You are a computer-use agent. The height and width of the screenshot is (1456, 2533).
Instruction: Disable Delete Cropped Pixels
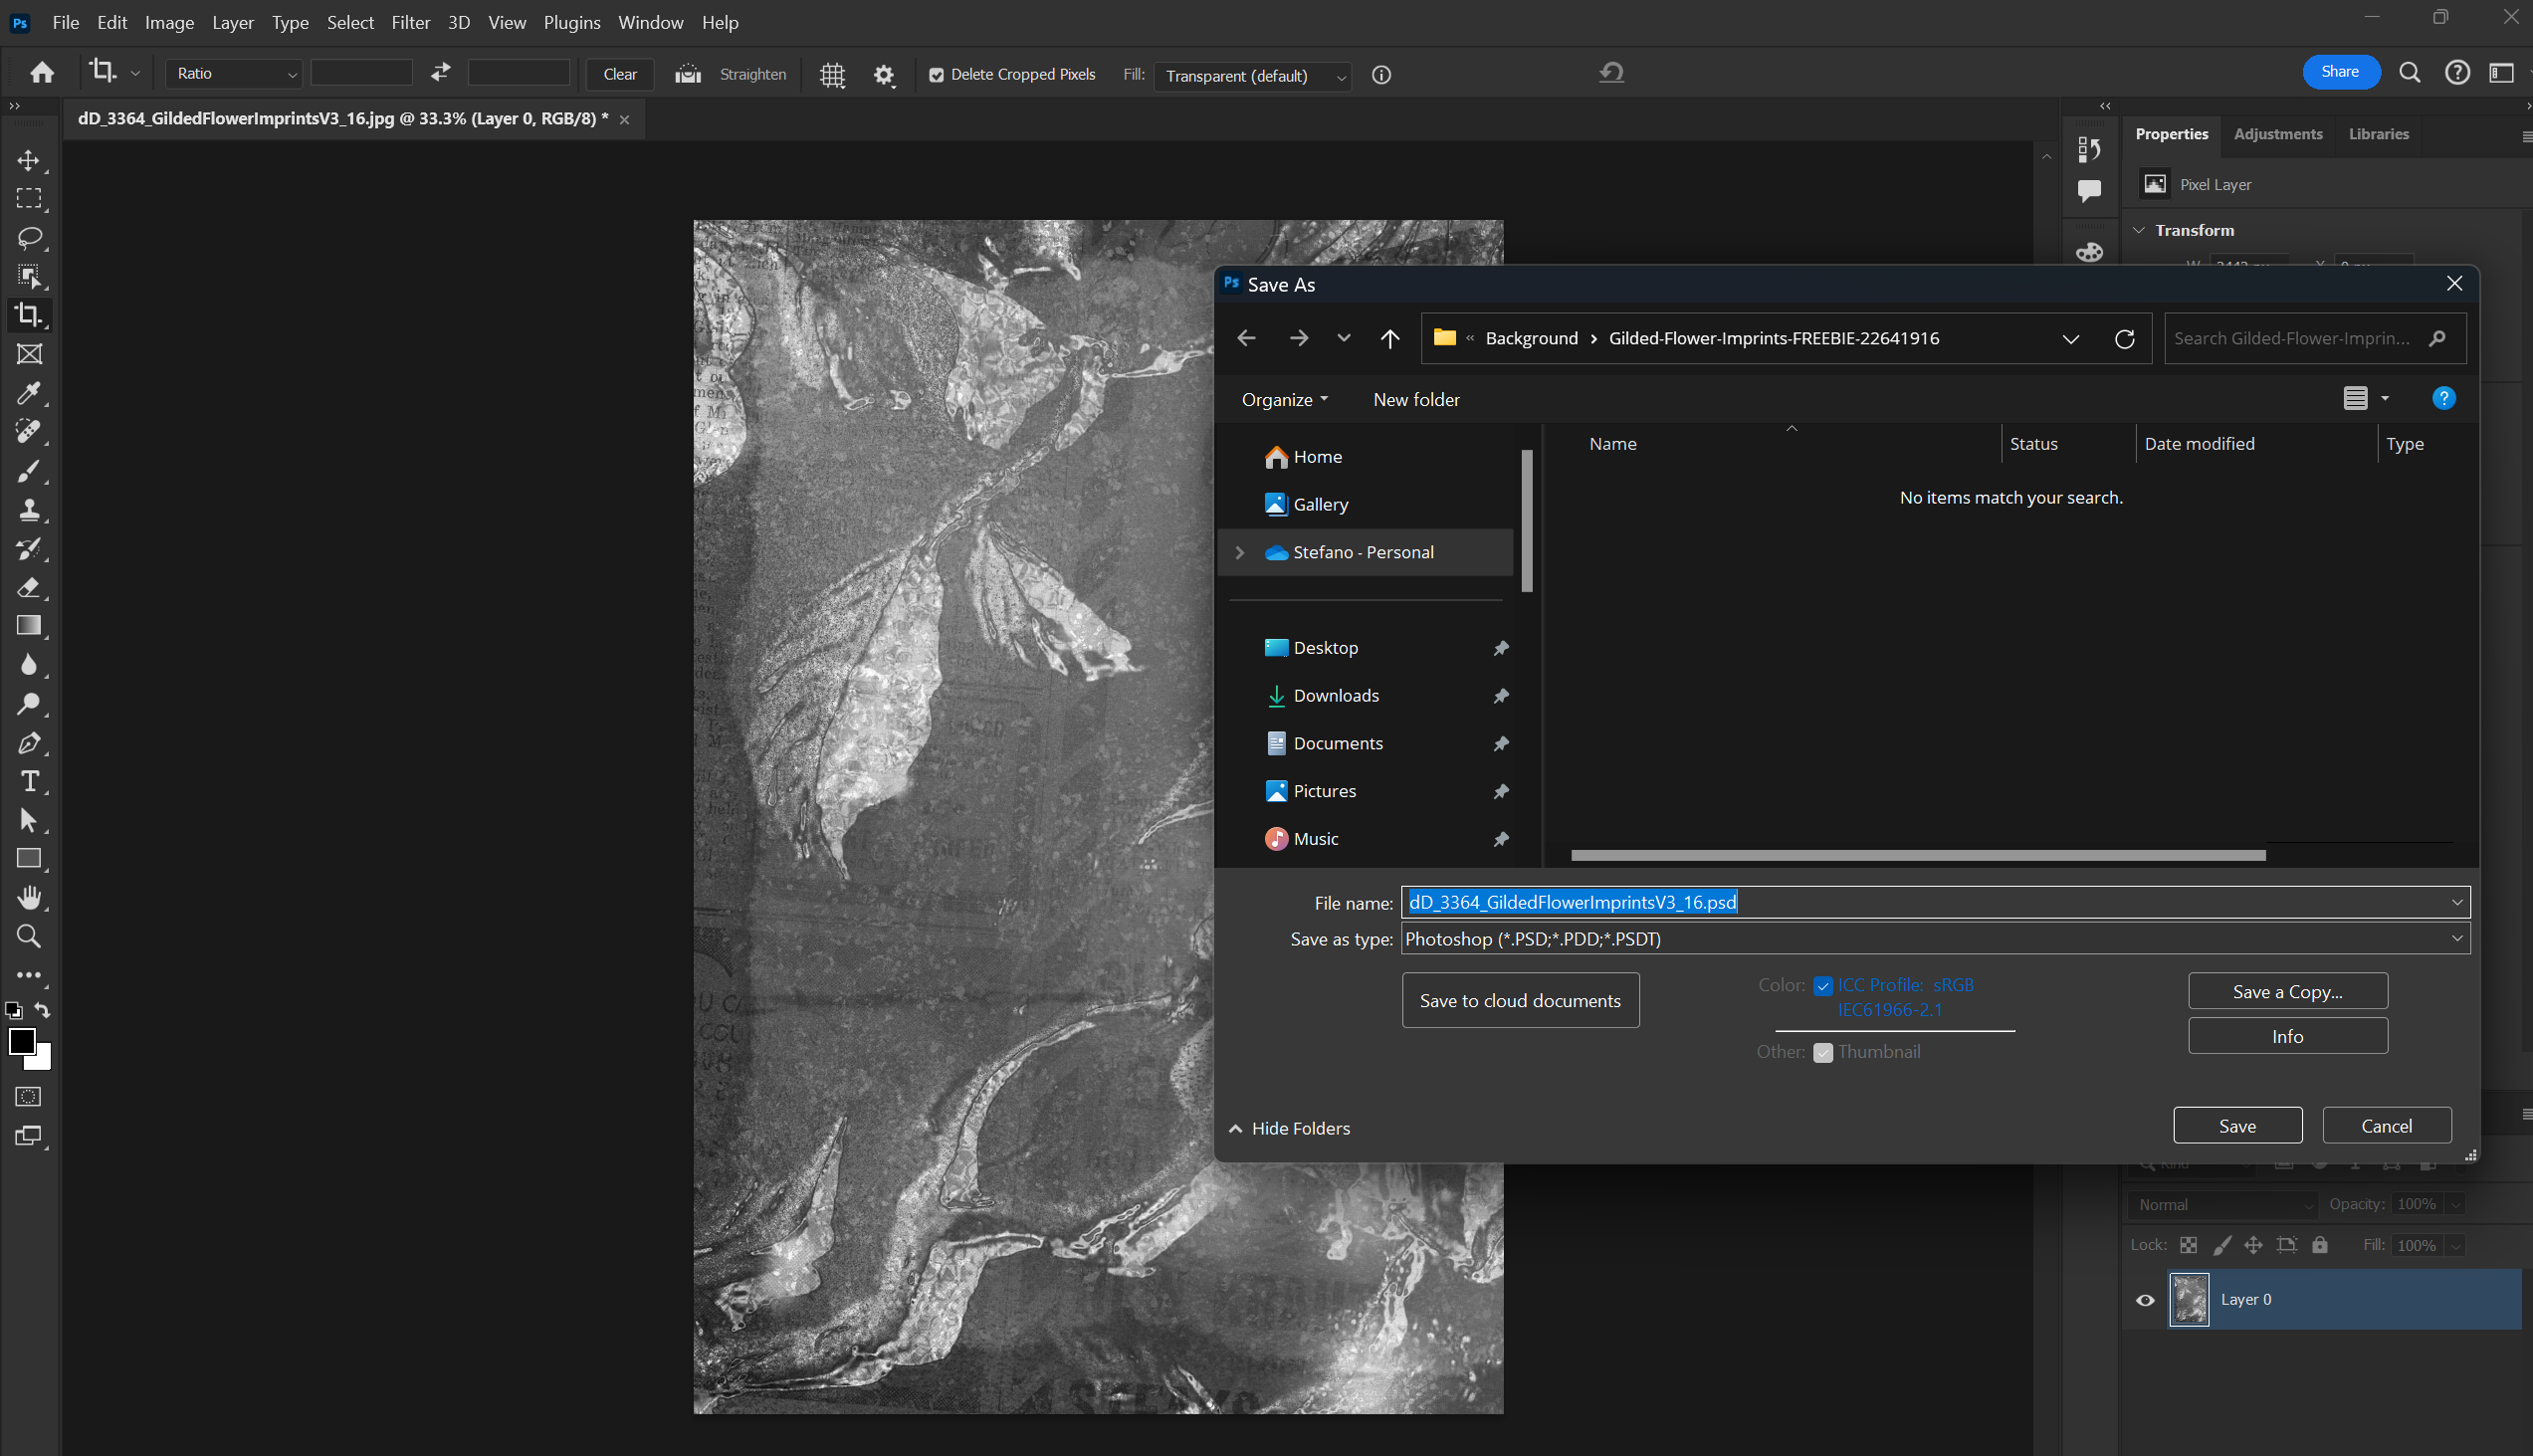937,74
